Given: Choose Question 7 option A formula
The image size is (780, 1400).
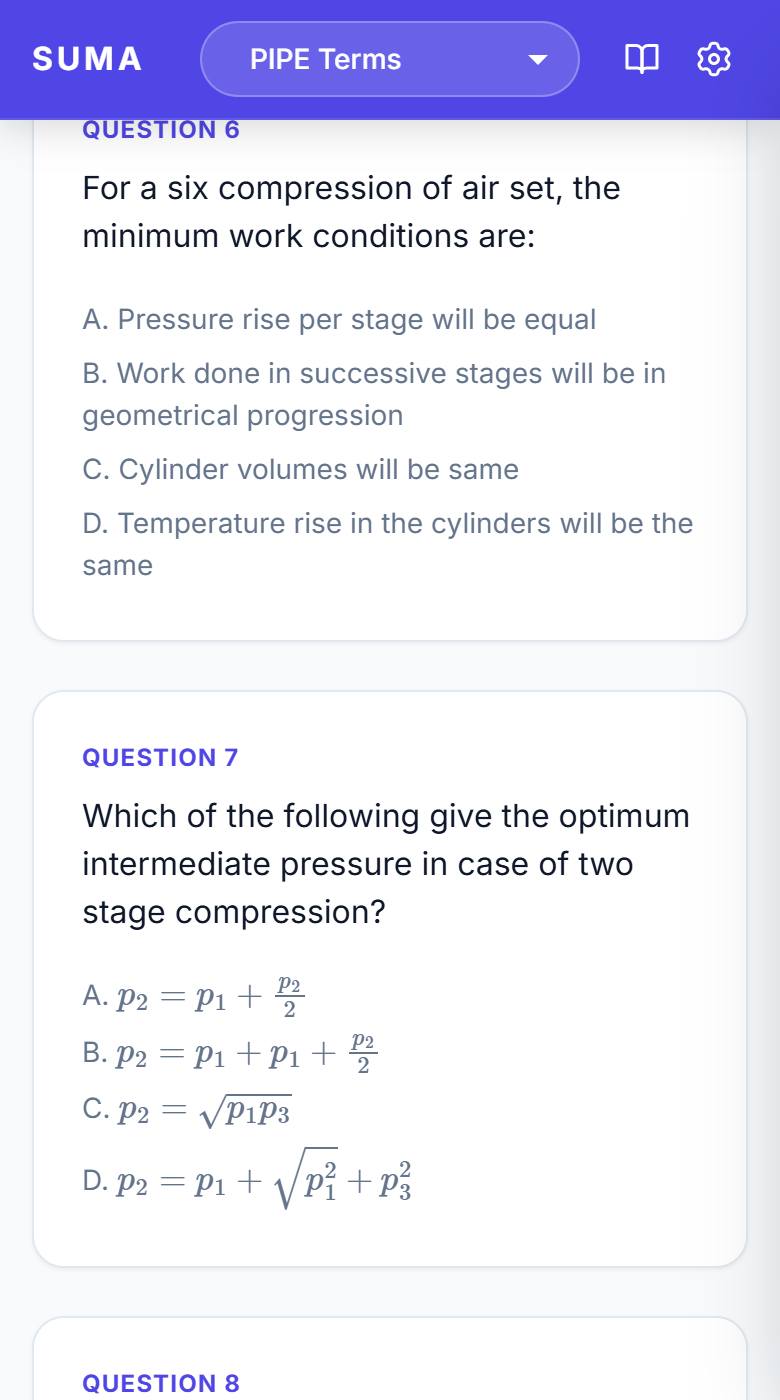Looking at the screenshot, I should tap(194, 996).
